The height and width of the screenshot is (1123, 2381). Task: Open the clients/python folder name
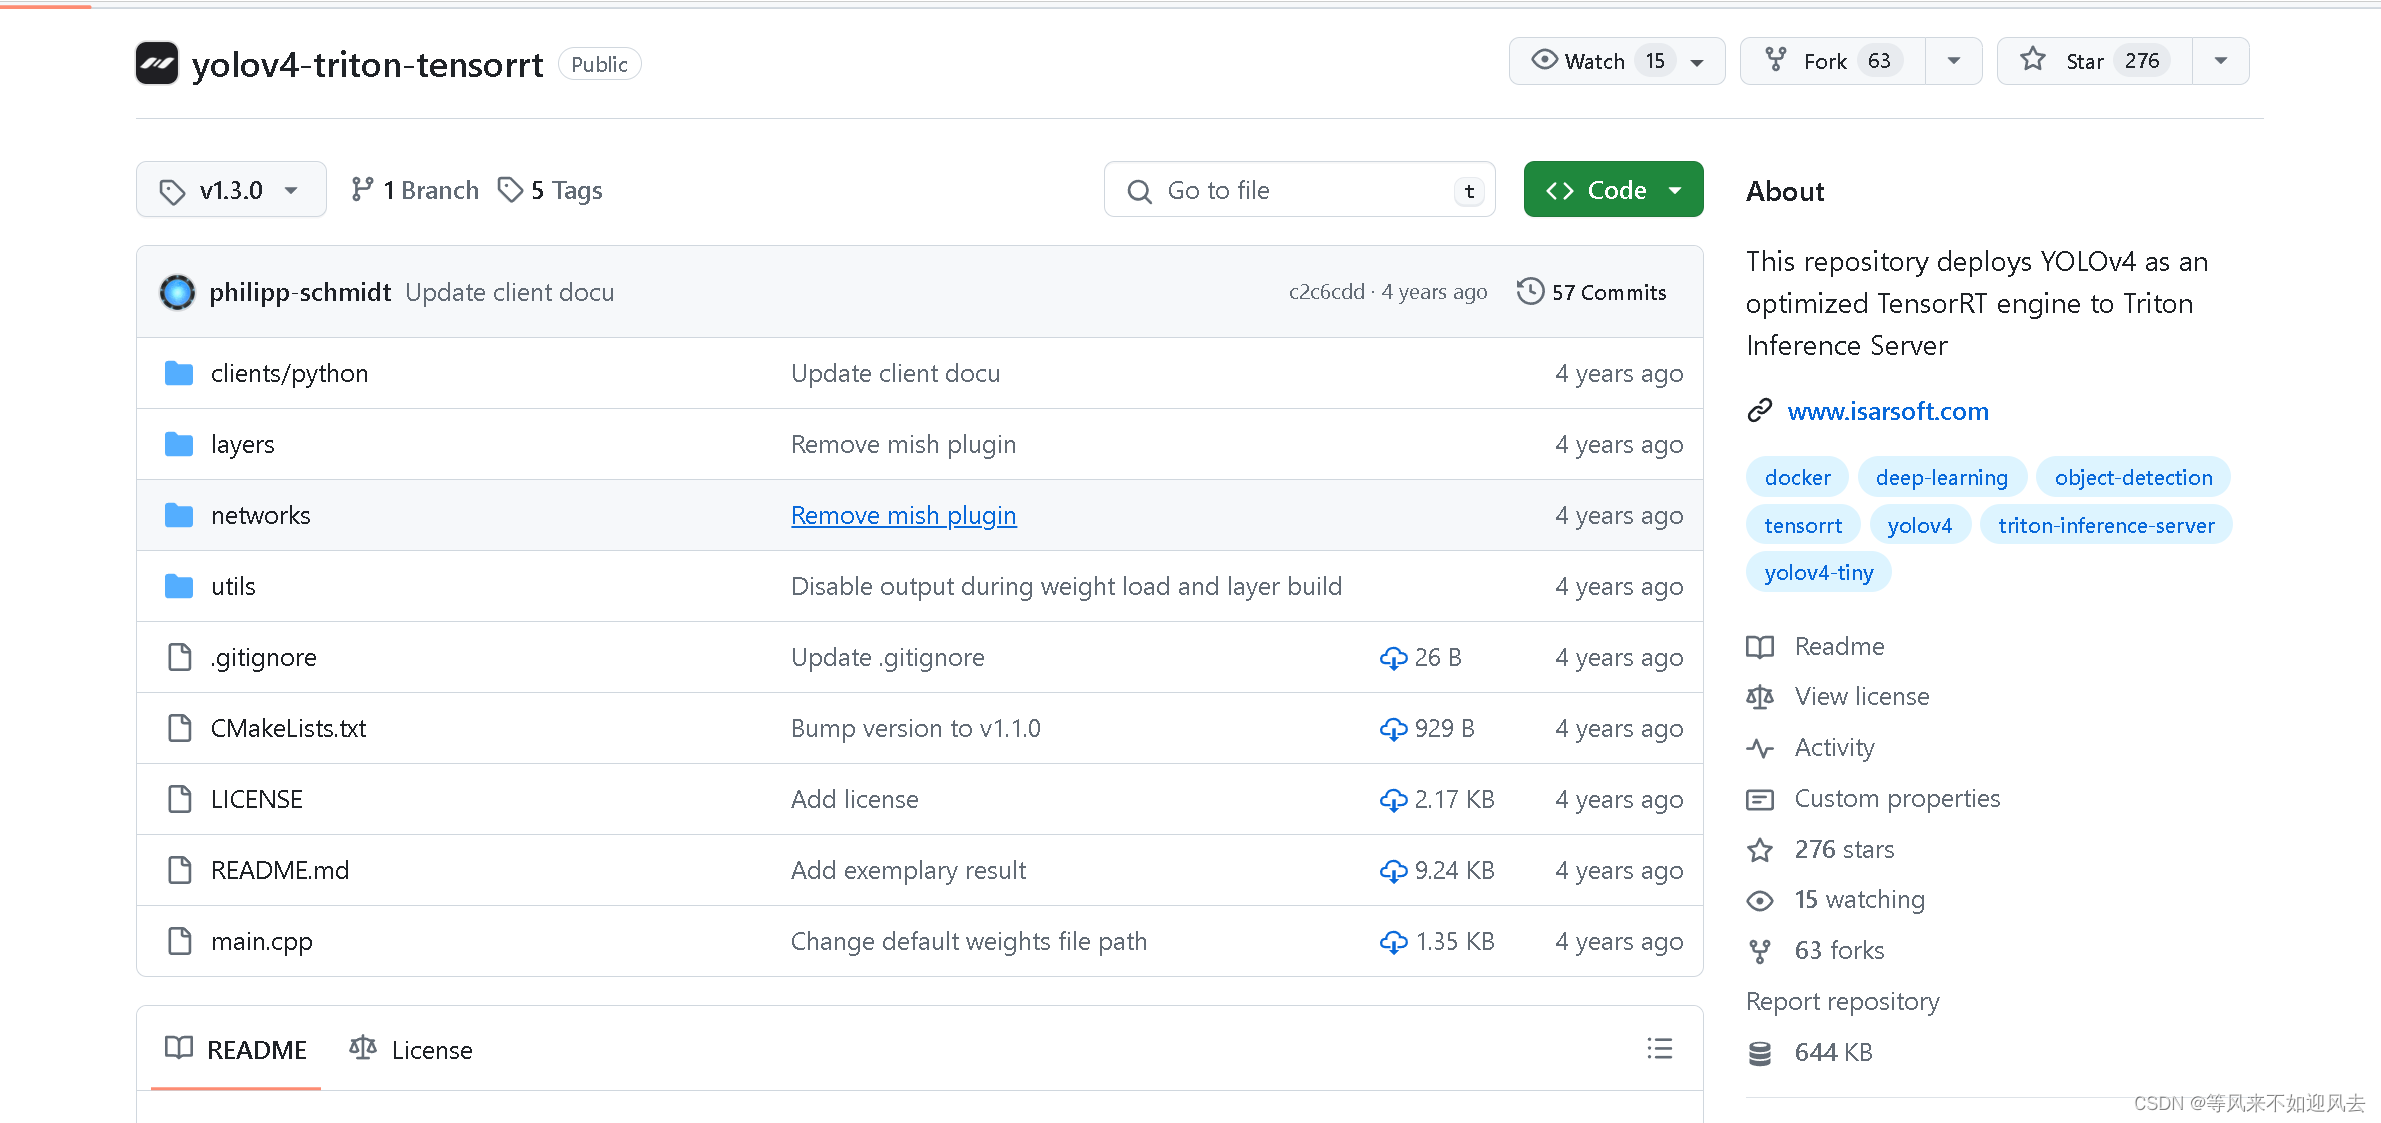pyautogui.click(x=289, y=373)
